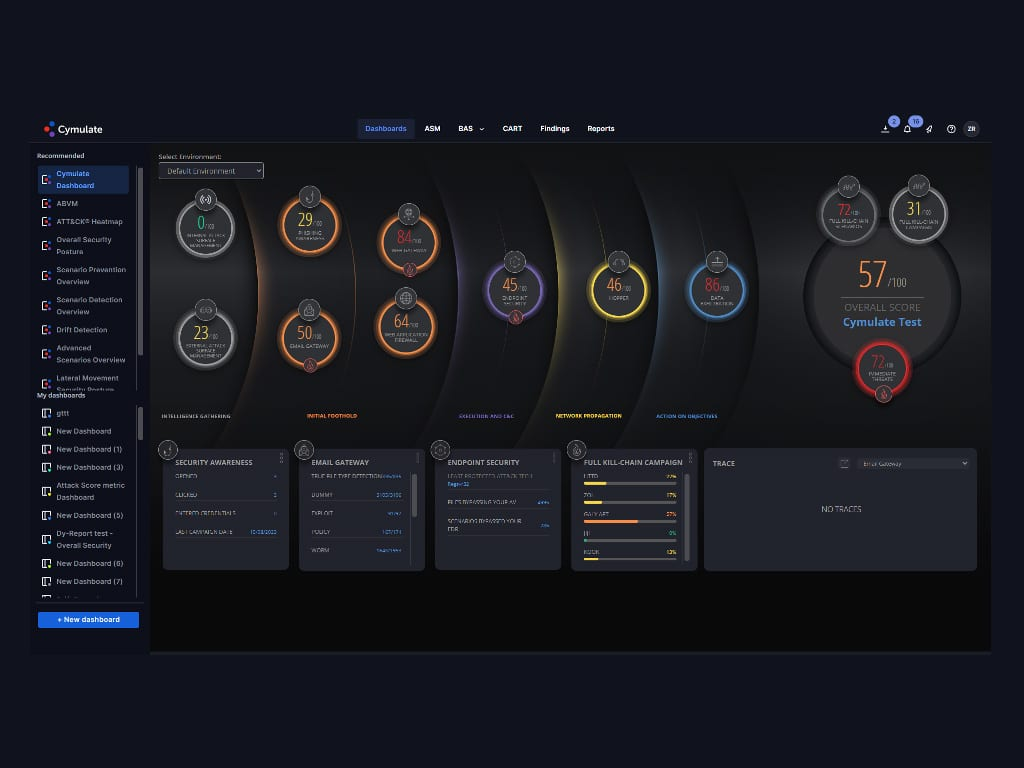Screen dimensions: 1024x768
Task: Click the 0% progress bar in kill-chain card
Action: 630,540
